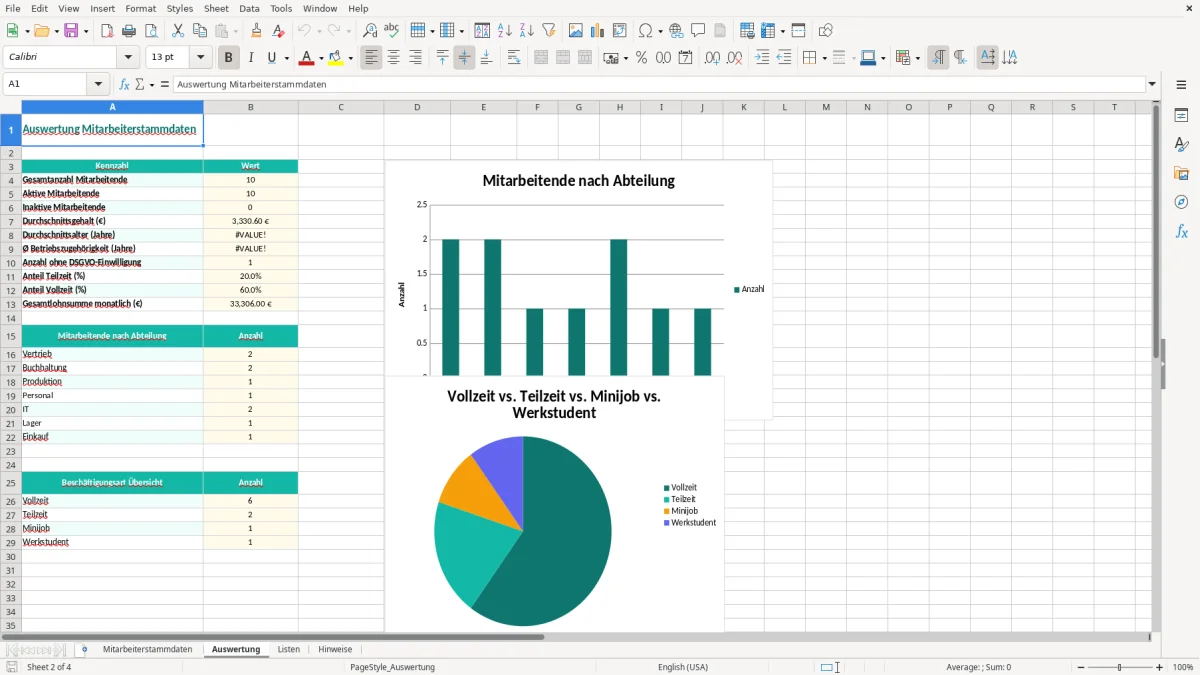
Task: Click the English (USA) language status
Action: click(683, 667)
